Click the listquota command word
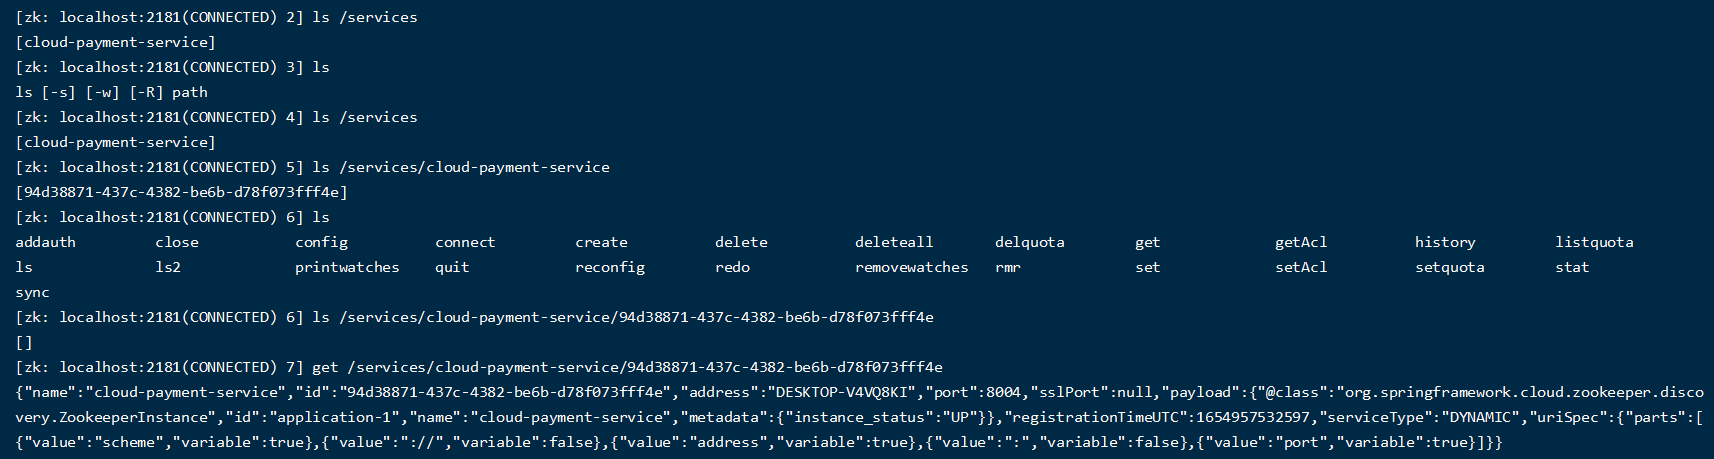Screen dimensions: 1714x459 click(1594, 242)
